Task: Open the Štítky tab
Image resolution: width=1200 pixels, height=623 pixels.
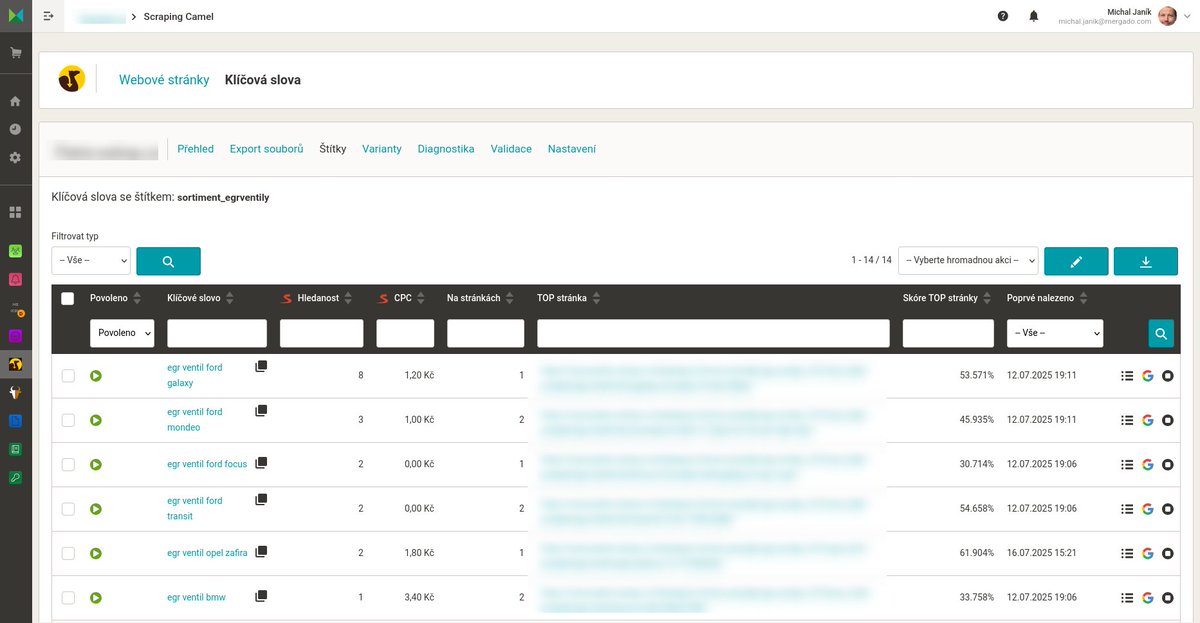Action: coord(332,148)
